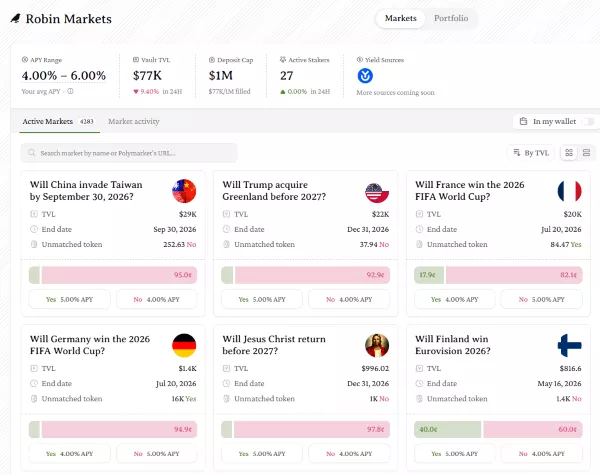Choose No 4.00% APY on Finland market
600x475 pixels.
[x=541, y=454]
